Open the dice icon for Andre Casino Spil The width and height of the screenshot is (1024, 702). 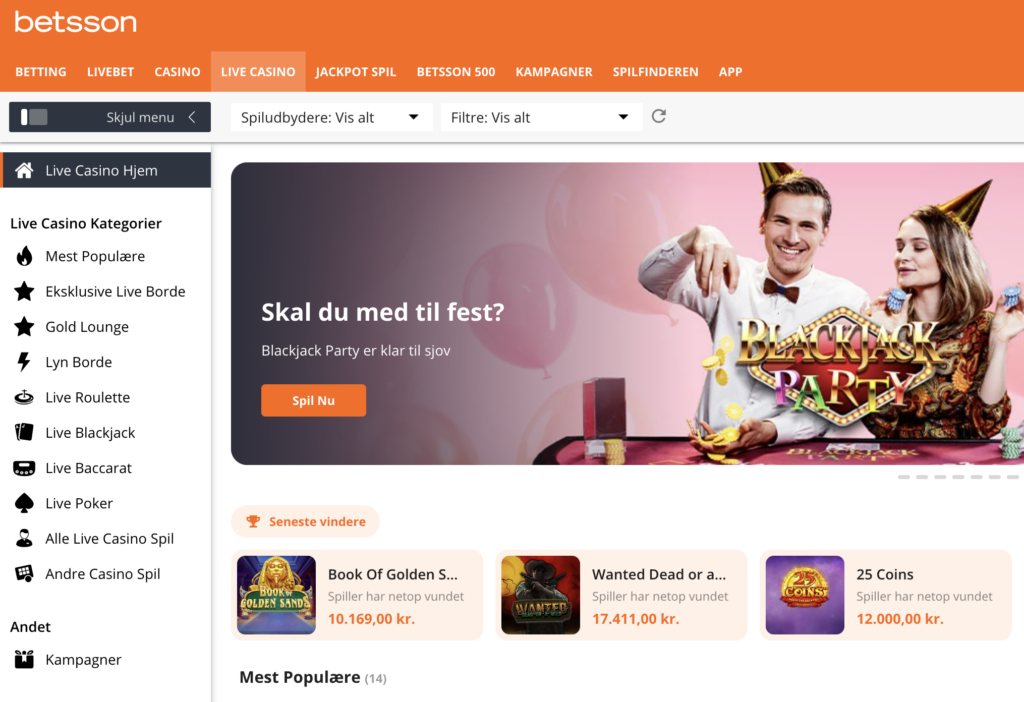(24, 573)
